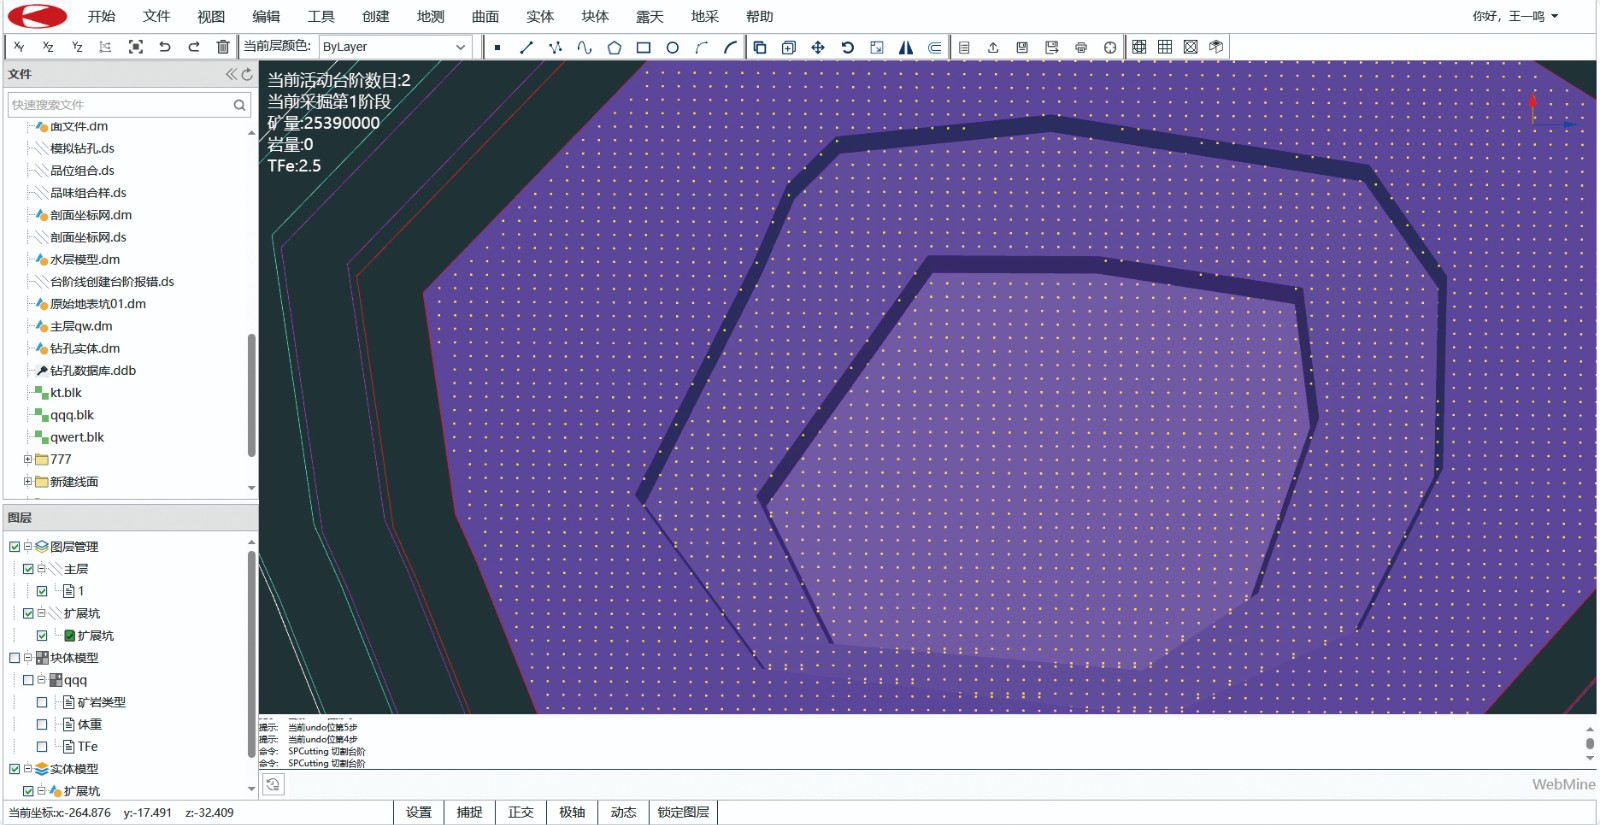
Task: Open the 视图 menu
Action: 211,16
